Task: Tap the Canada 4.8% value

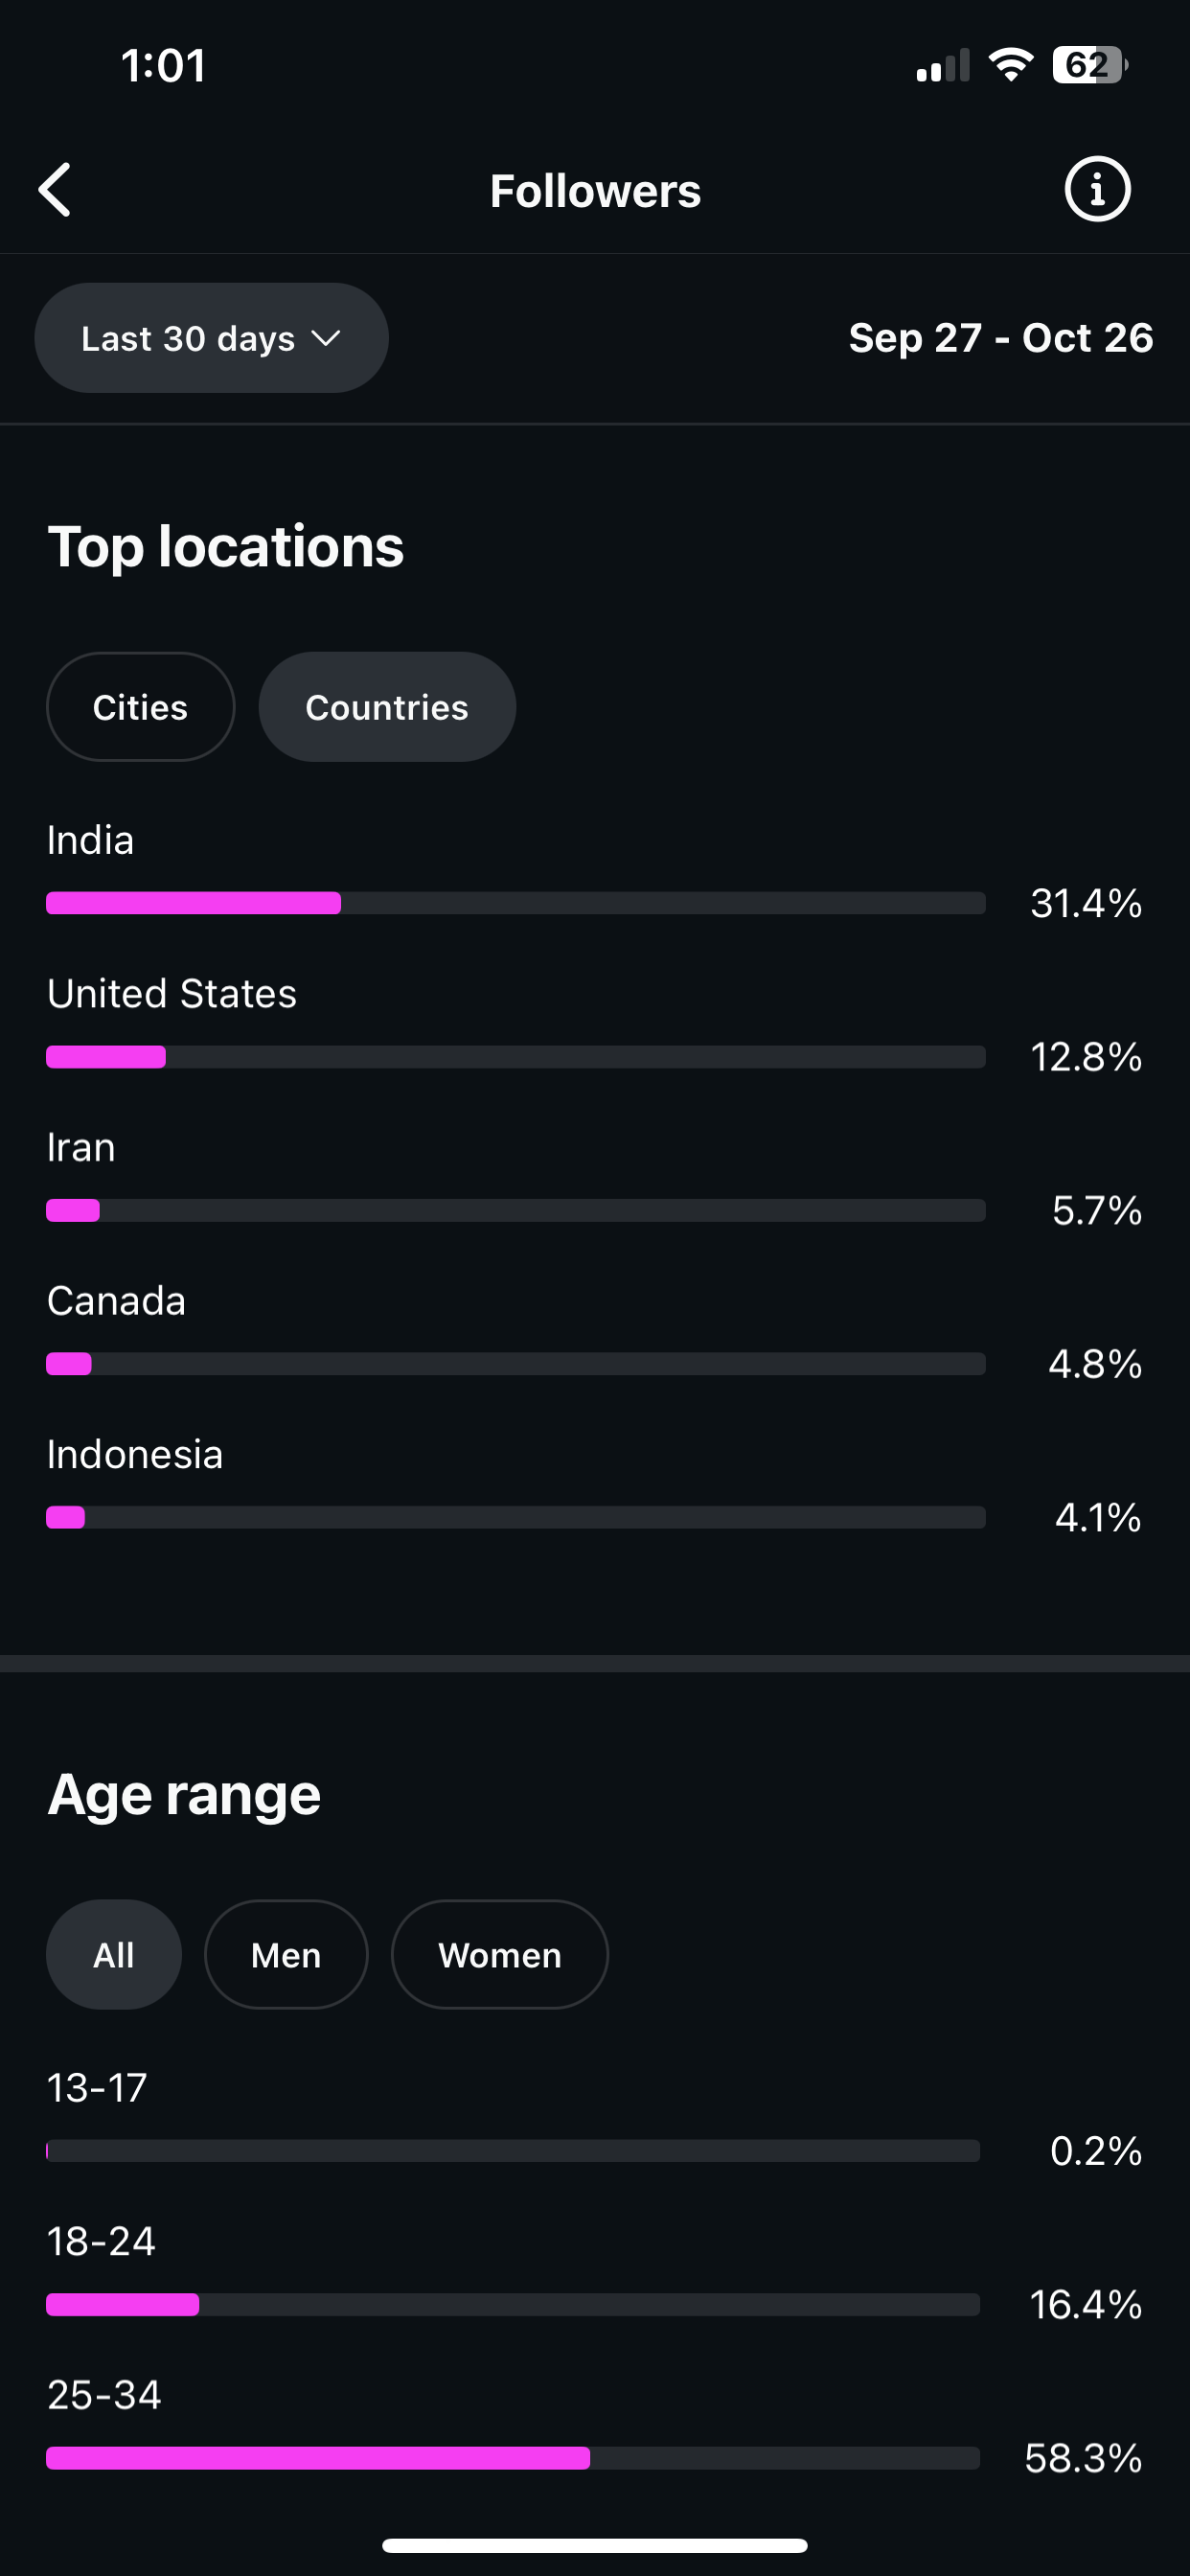Action: tap(1095, 1364)
